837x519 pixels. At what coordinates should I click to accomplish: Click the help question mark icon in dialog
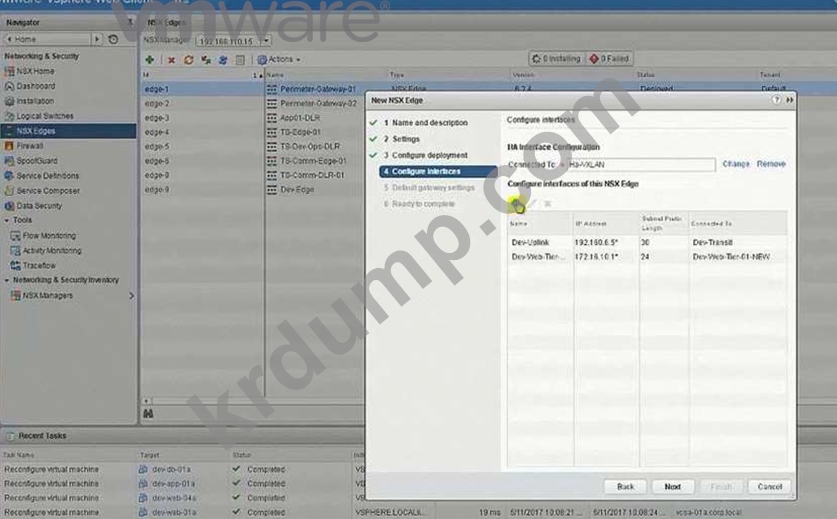click(776, 100)
